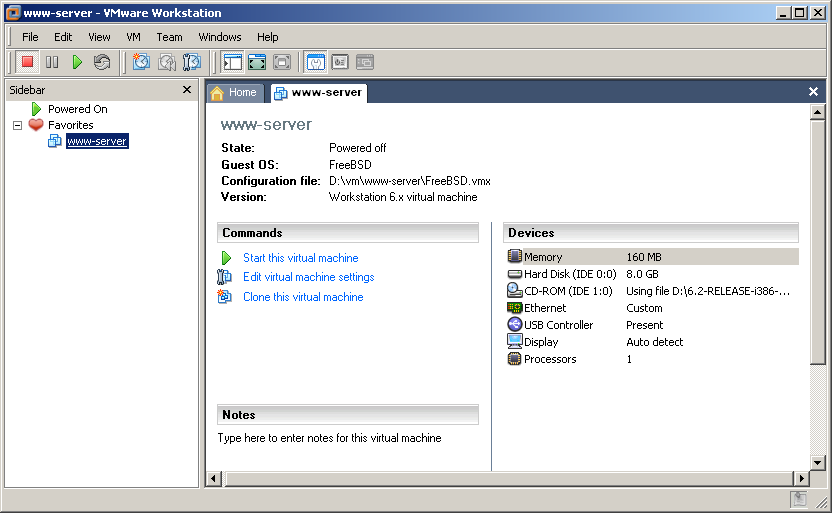
Task: Click the Quick Switch toolbar icon
Action: tap(257, 62)
